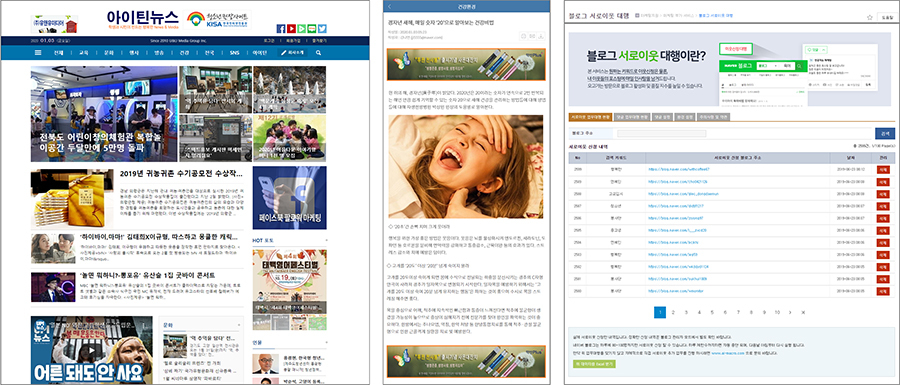Select the fourth gray tab in blog panel
Image resolution: width=900 pixels, height=385 pixels.
[685, 116]
